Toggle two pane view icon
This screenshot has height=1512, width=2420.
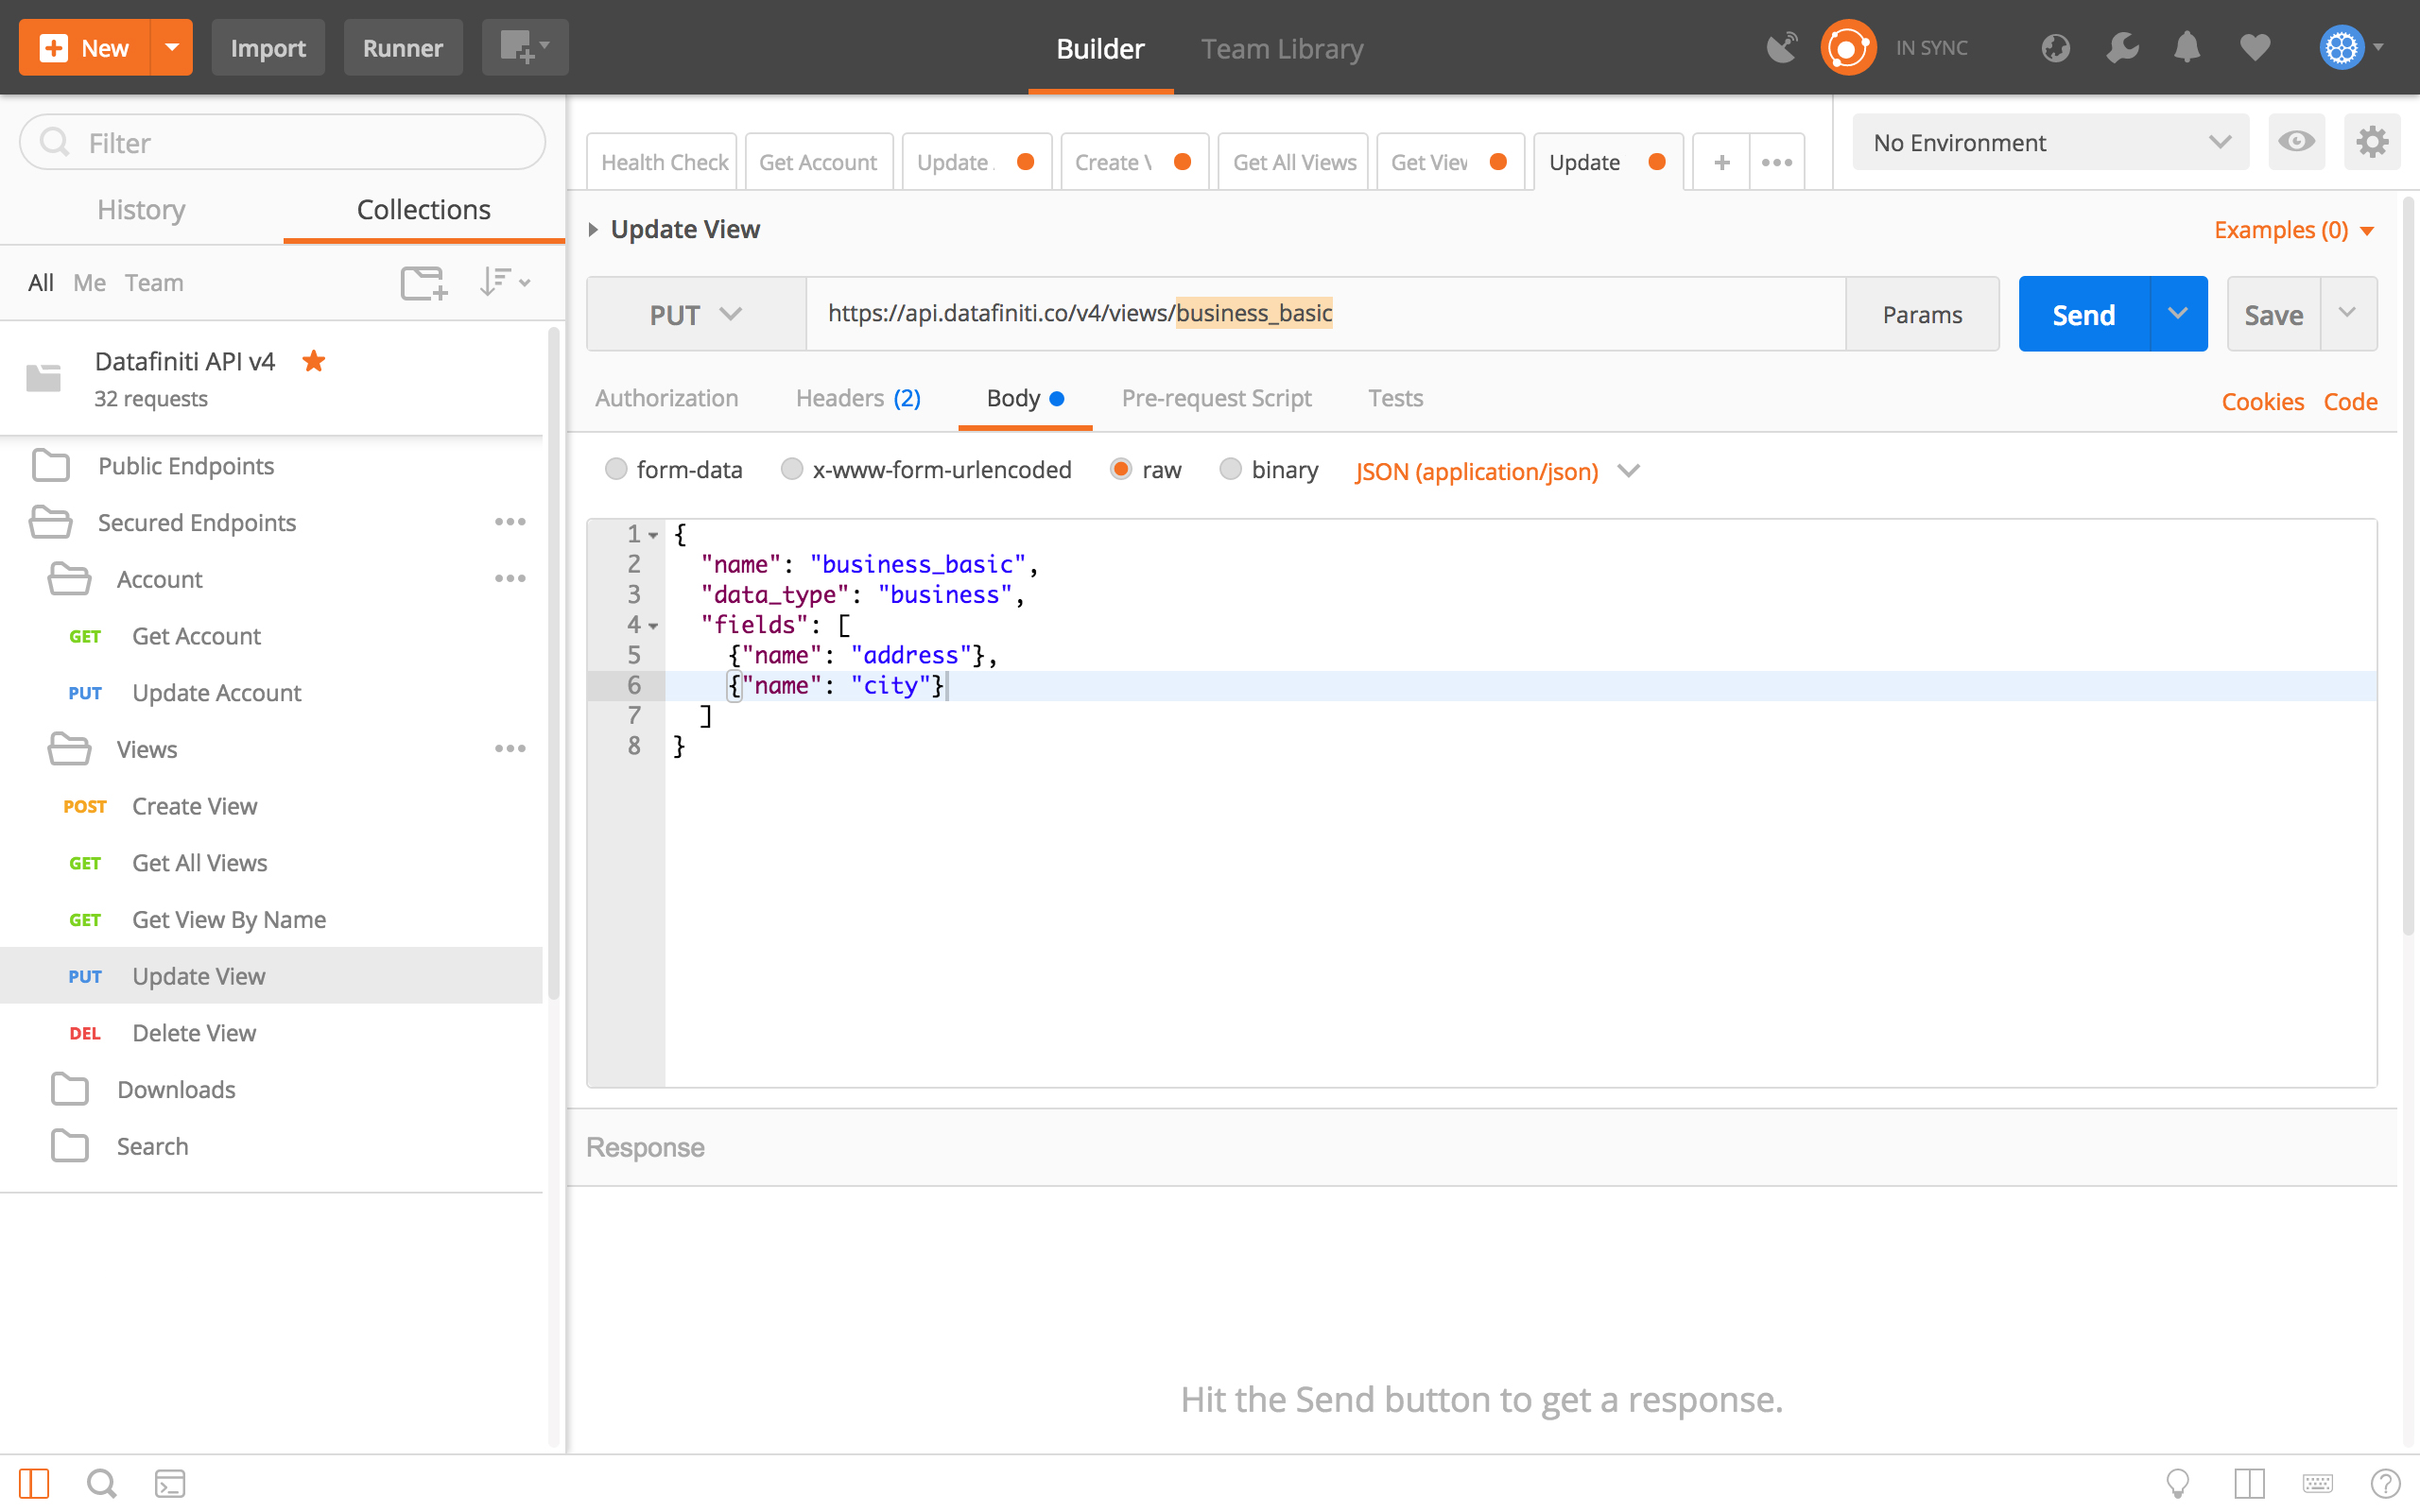[x=2249, y=1483]
